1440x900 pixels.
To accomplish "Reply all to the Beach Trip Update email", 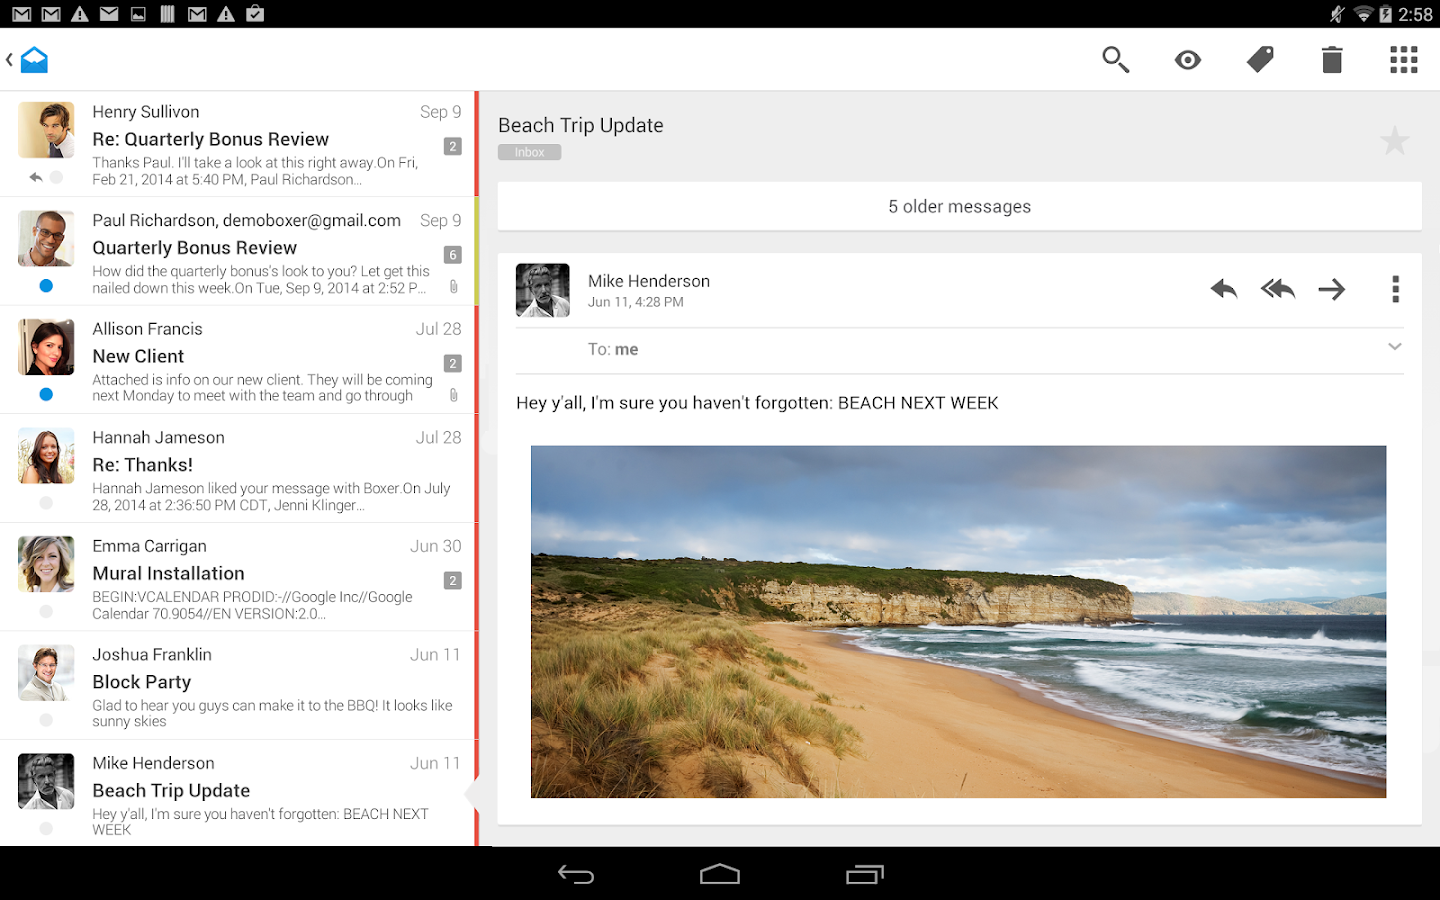I will (1277, 289).
